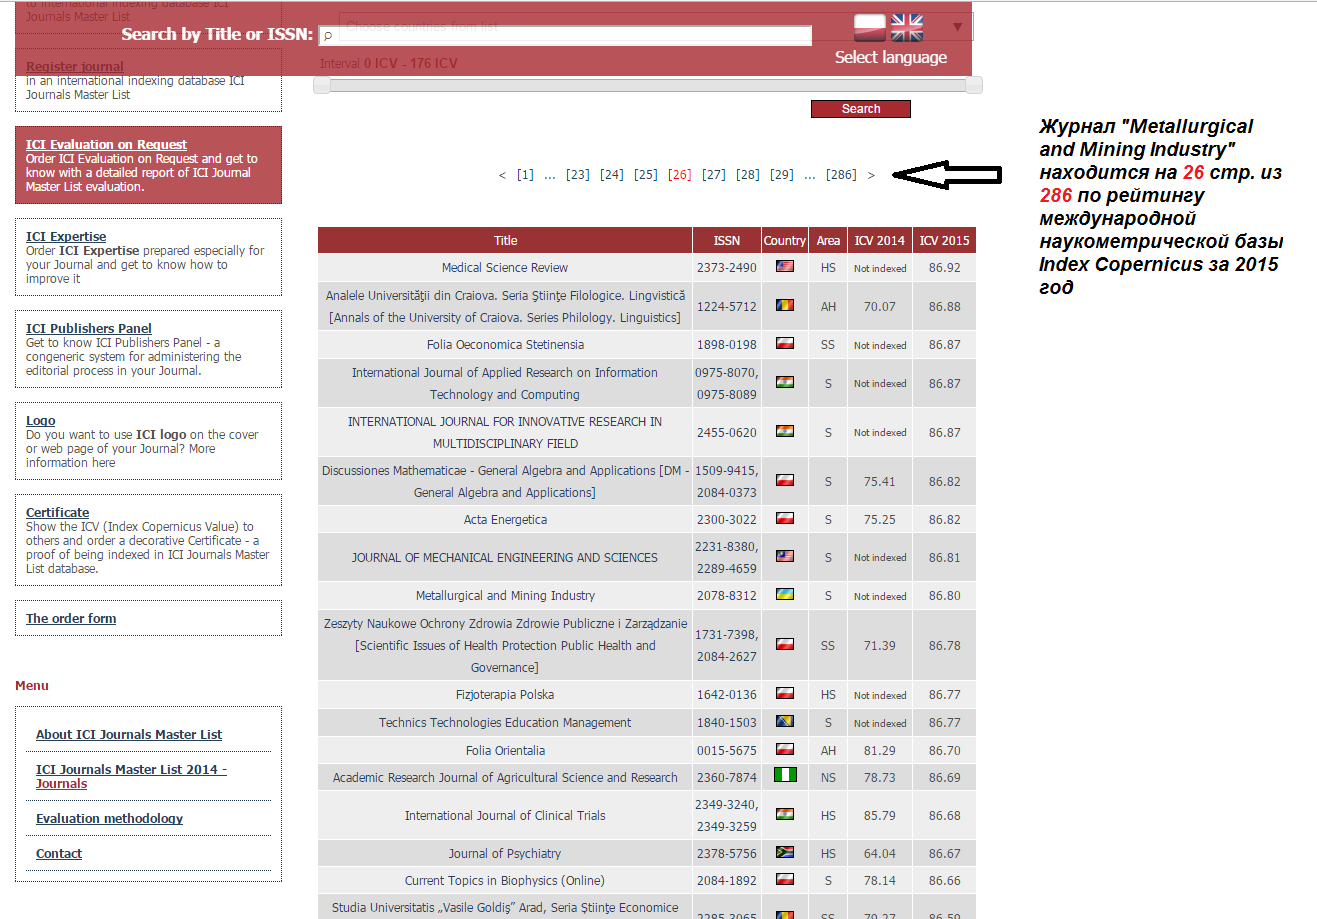Go to next page with the > arrow

click(x=871, y=175)
